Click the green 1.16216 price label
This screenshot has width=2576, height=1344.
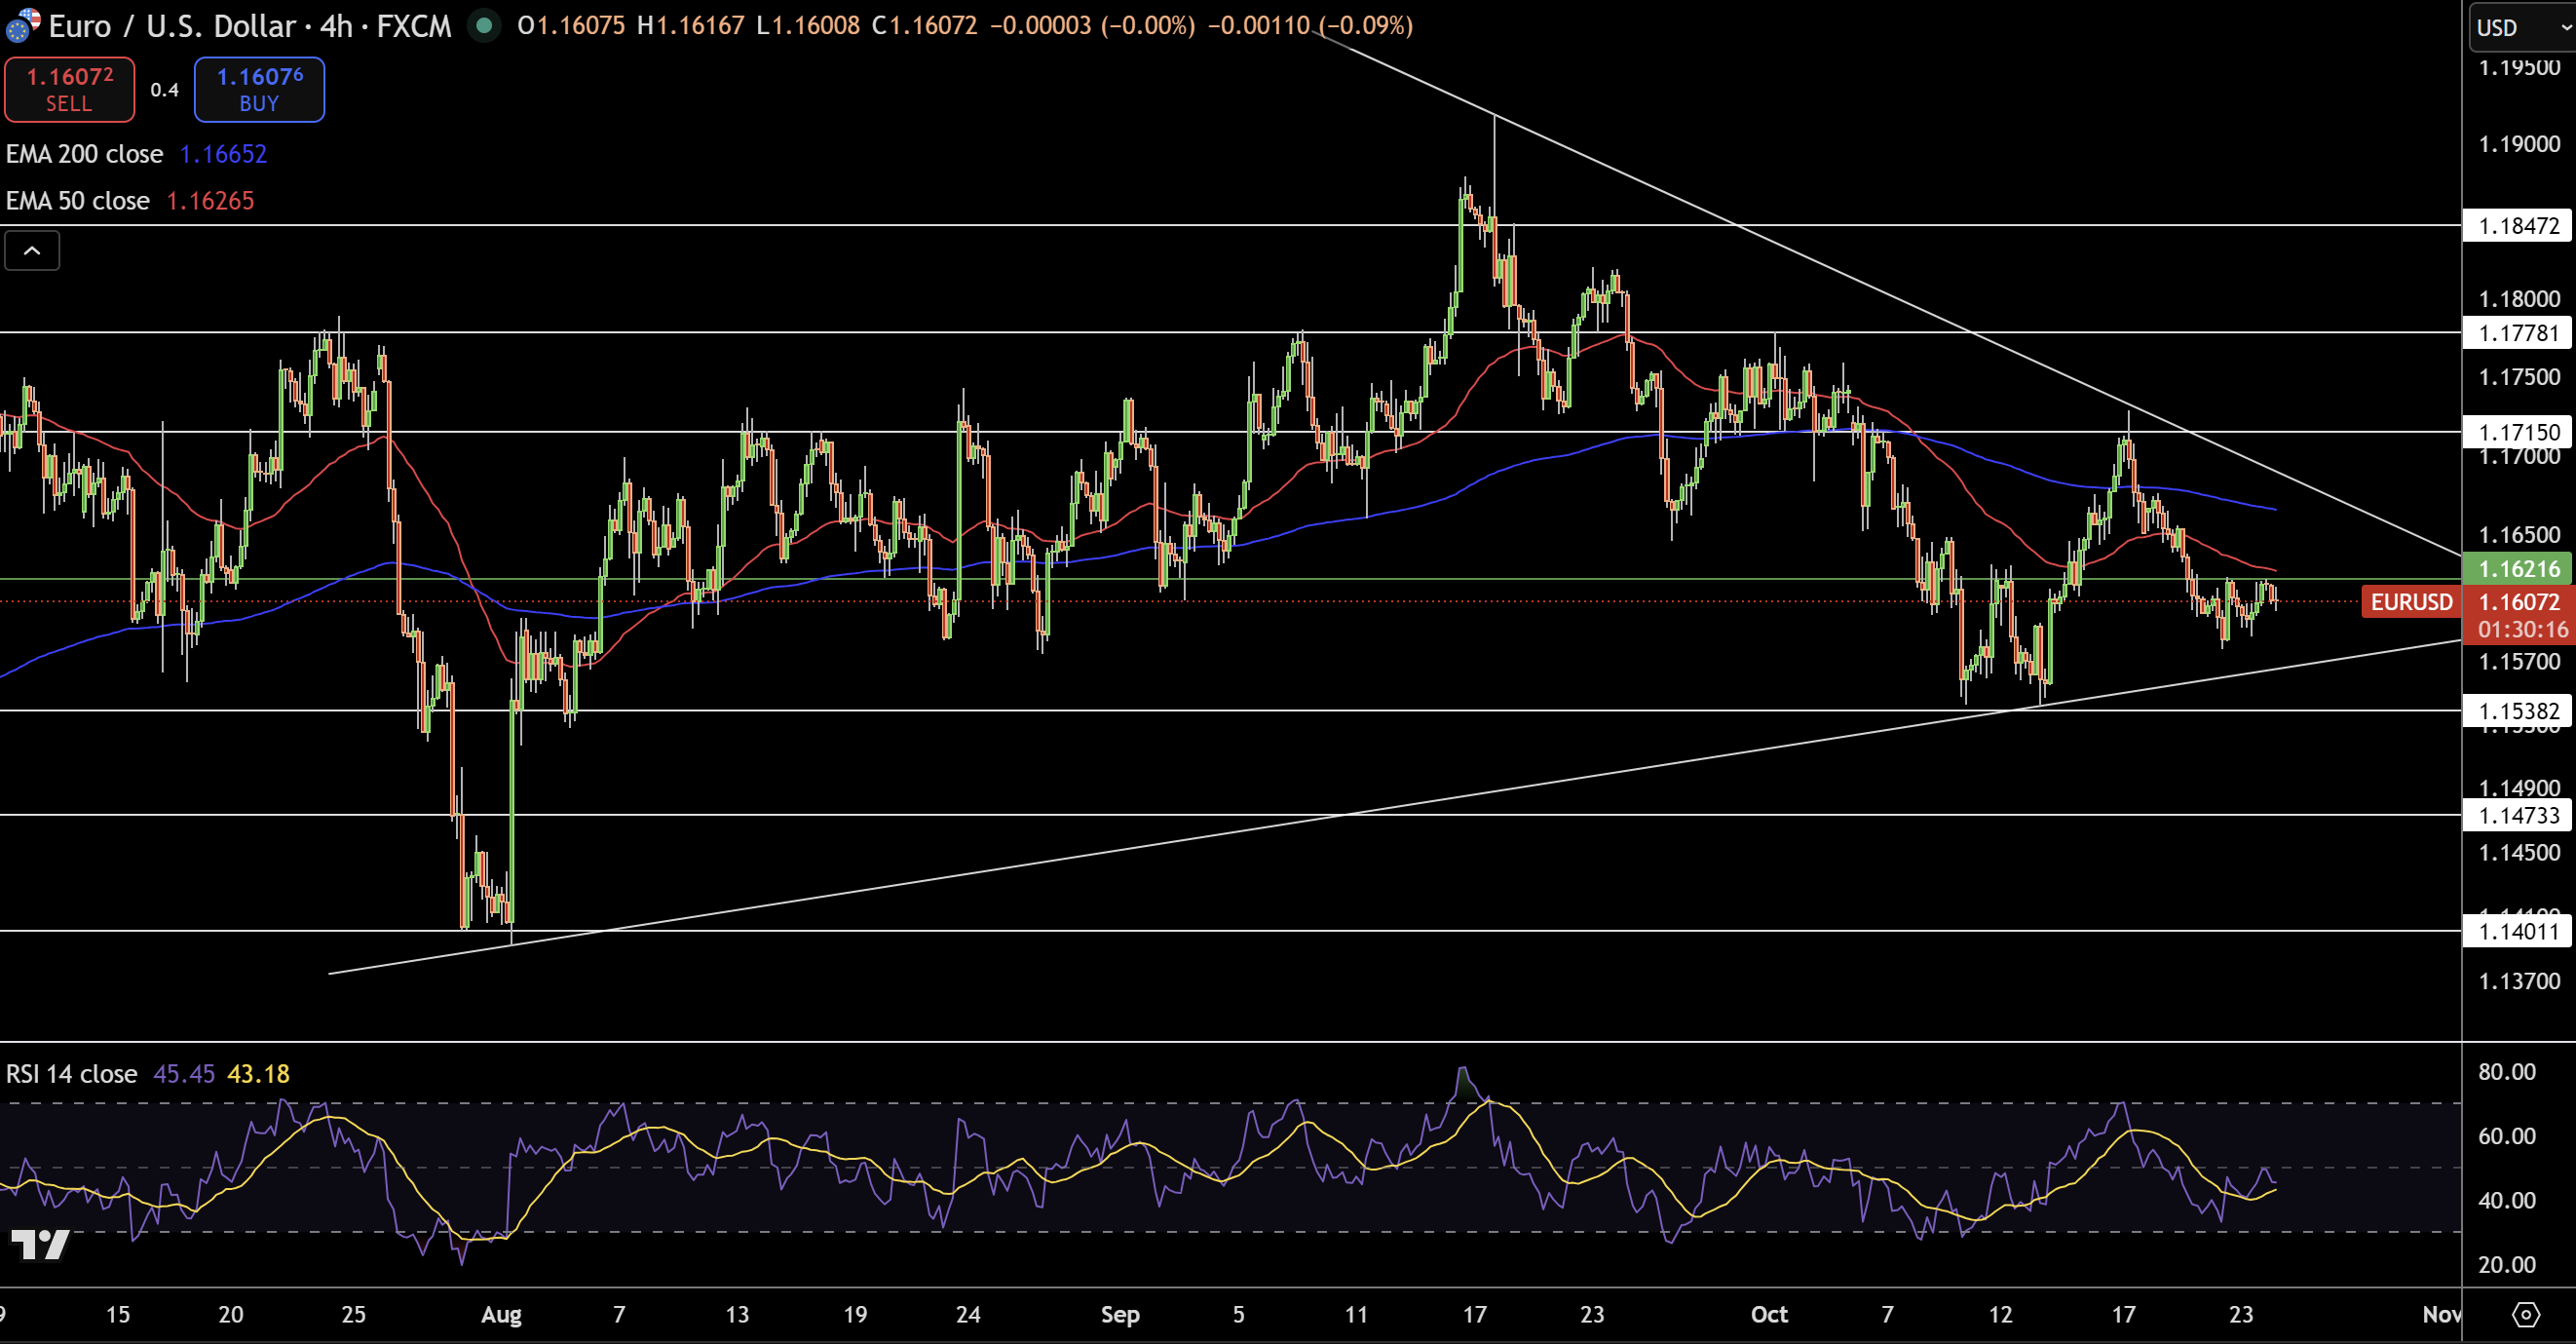[2518, 569]
